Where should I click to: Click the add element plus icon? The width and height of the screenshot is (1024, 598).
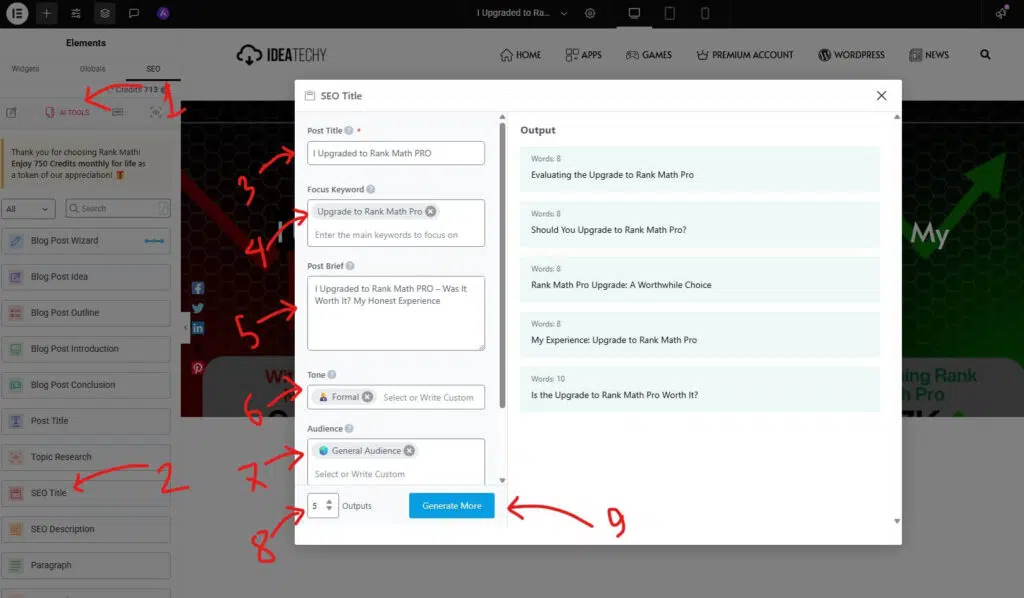pyautogui.click(x=46, y=13)
